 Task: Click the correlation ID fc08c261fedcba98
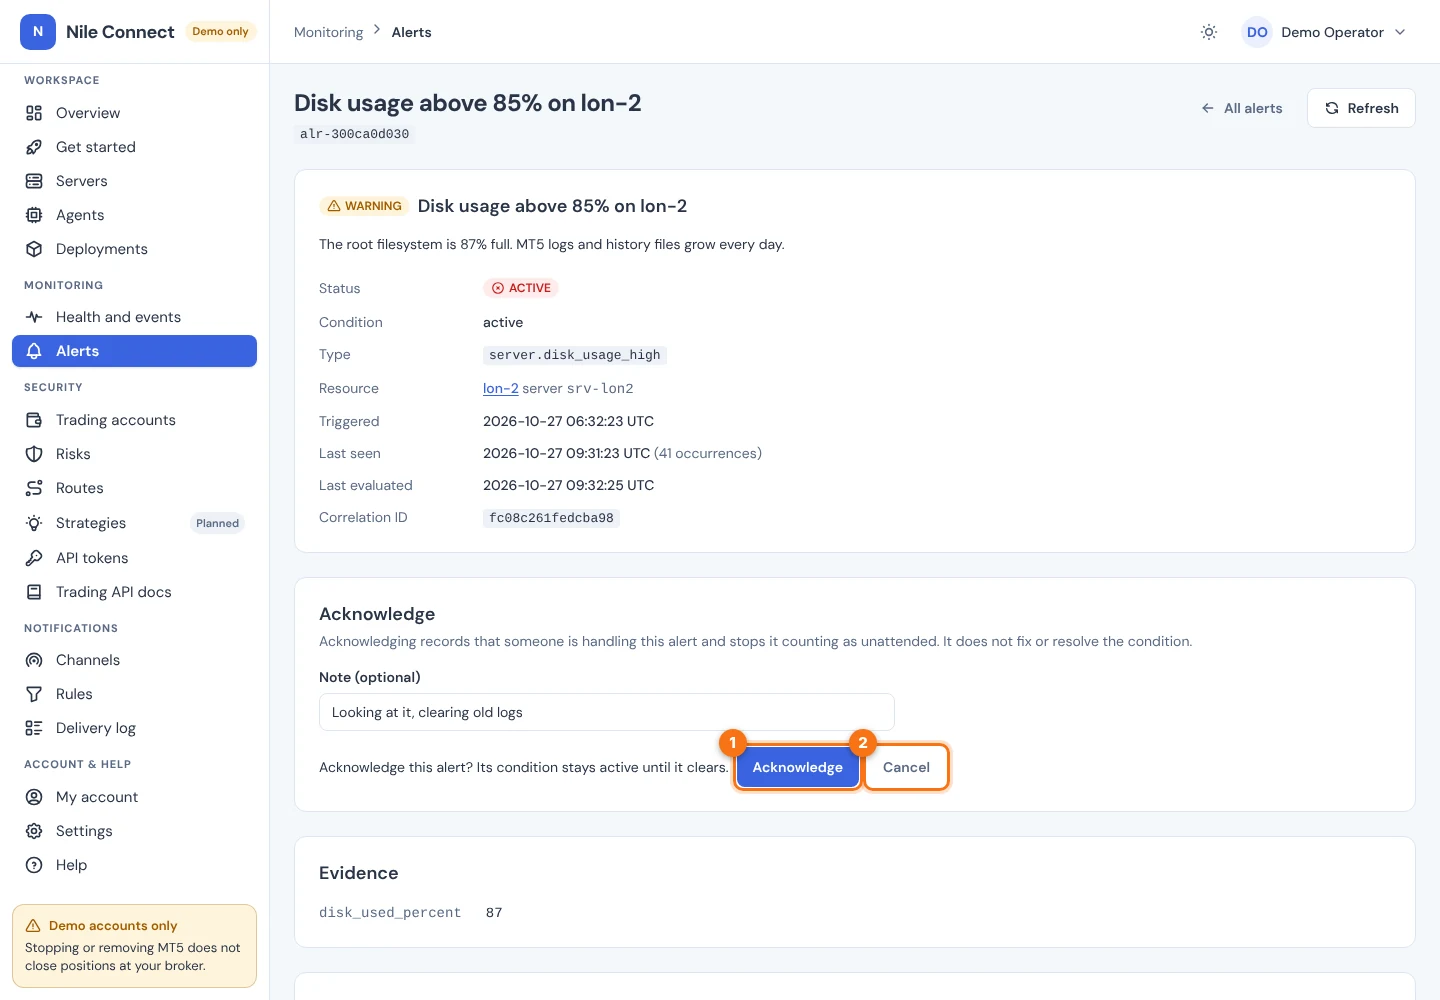point(551,518)
